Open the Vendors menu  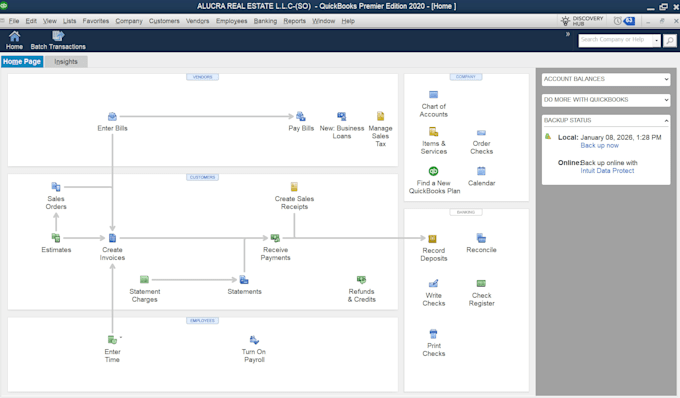click(197, 21)
